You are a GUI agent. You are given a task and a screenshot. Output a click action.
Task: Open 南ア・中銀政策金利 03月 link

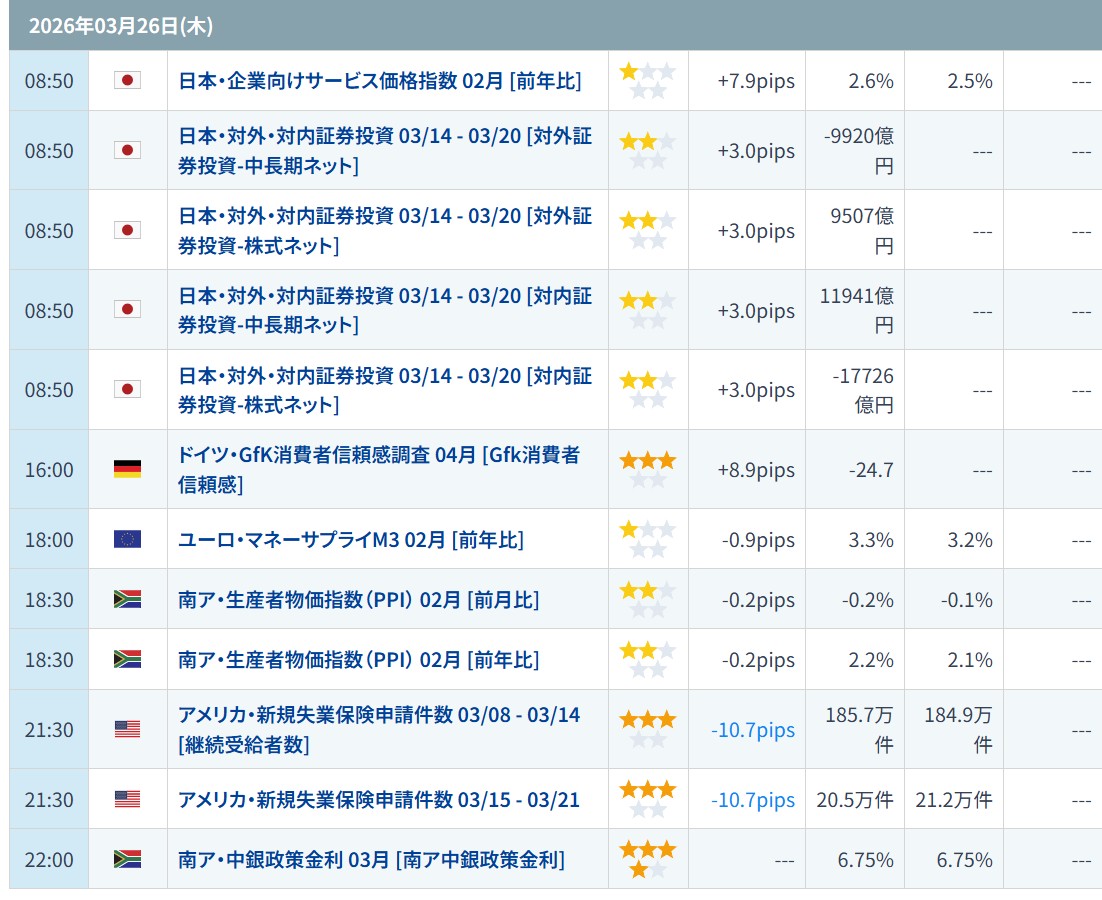click(x=371, y=859)
